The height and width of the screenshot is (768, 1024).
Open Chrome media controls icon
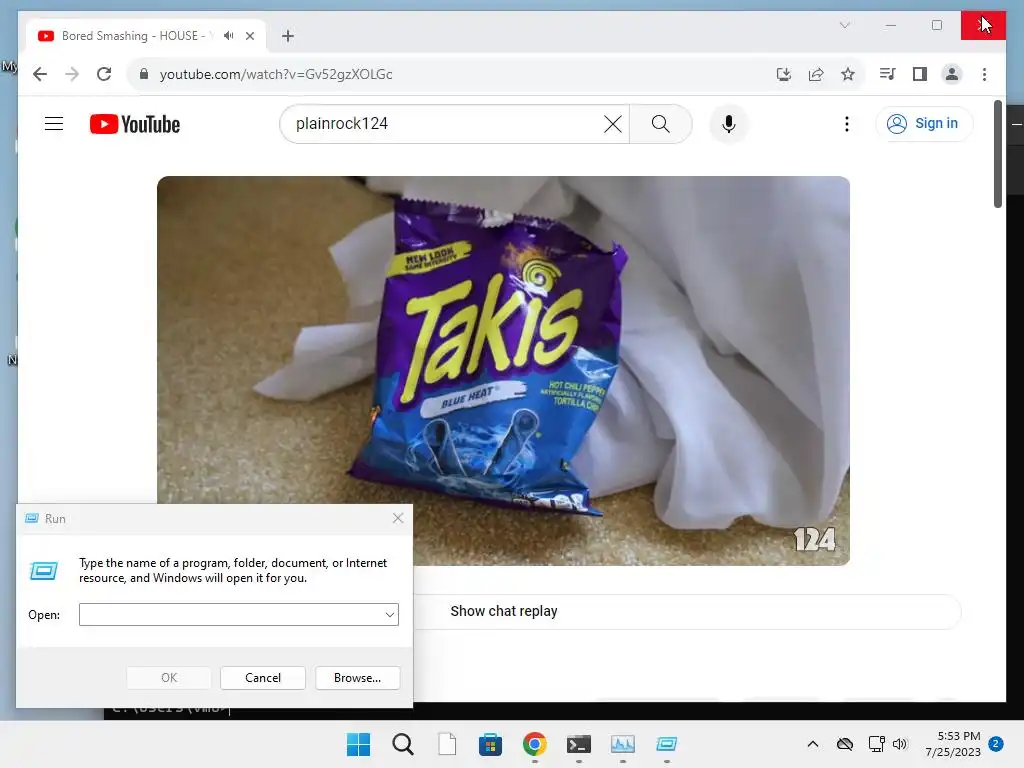click(x=887, y=74)
